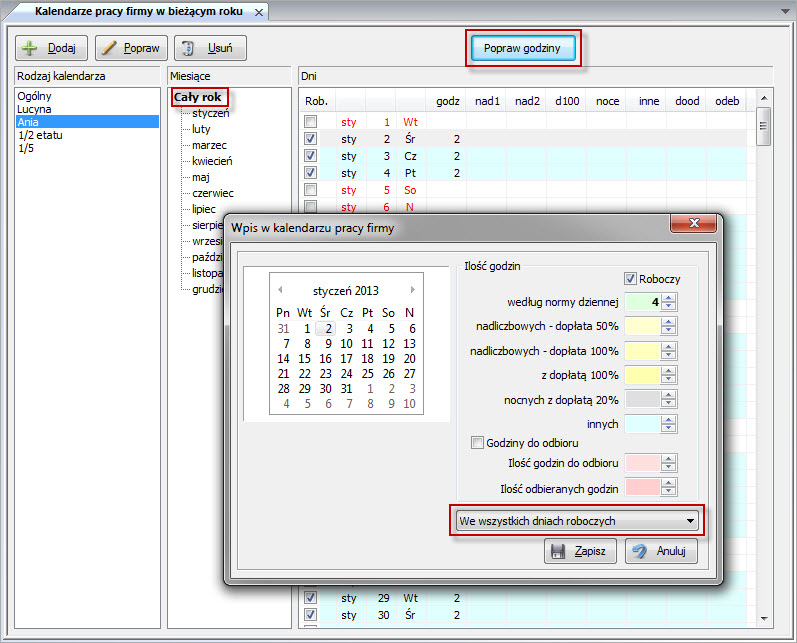Select the Kalendarze pracy firmy w bieżącym roku tab
Viewport: 797px width, 643px height.
[x=139, y=11]
